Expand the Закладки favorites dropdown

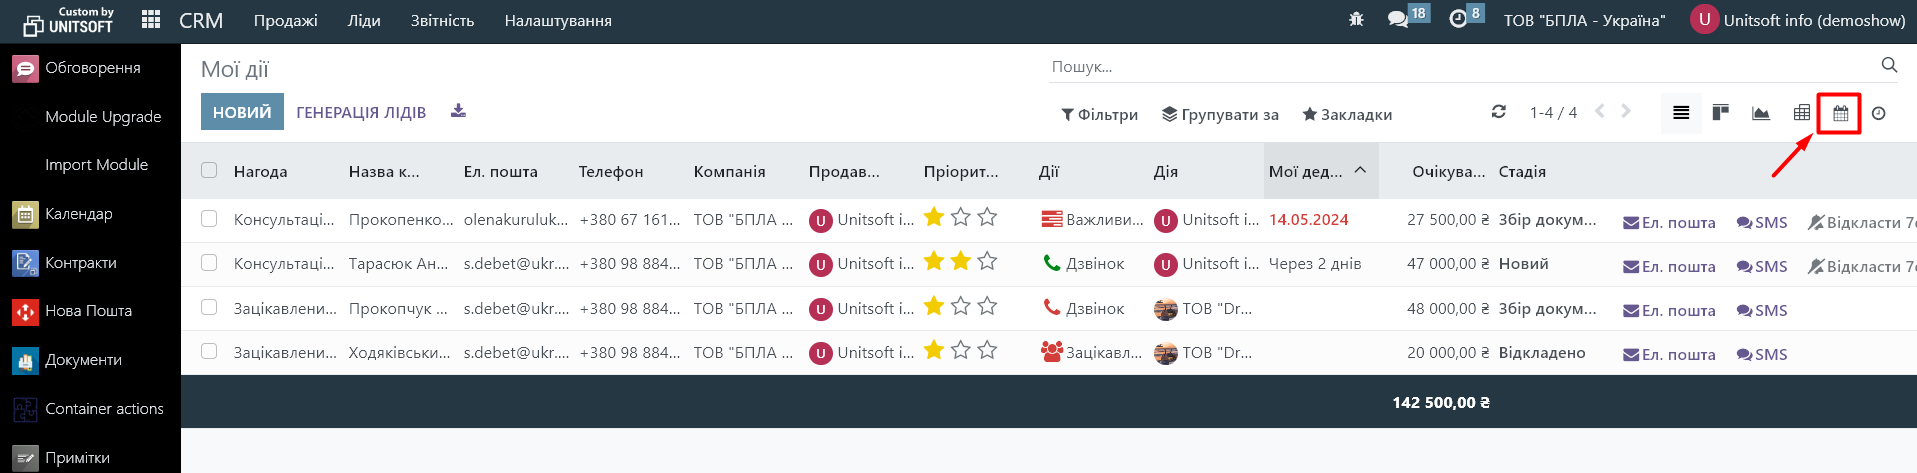1347,114
